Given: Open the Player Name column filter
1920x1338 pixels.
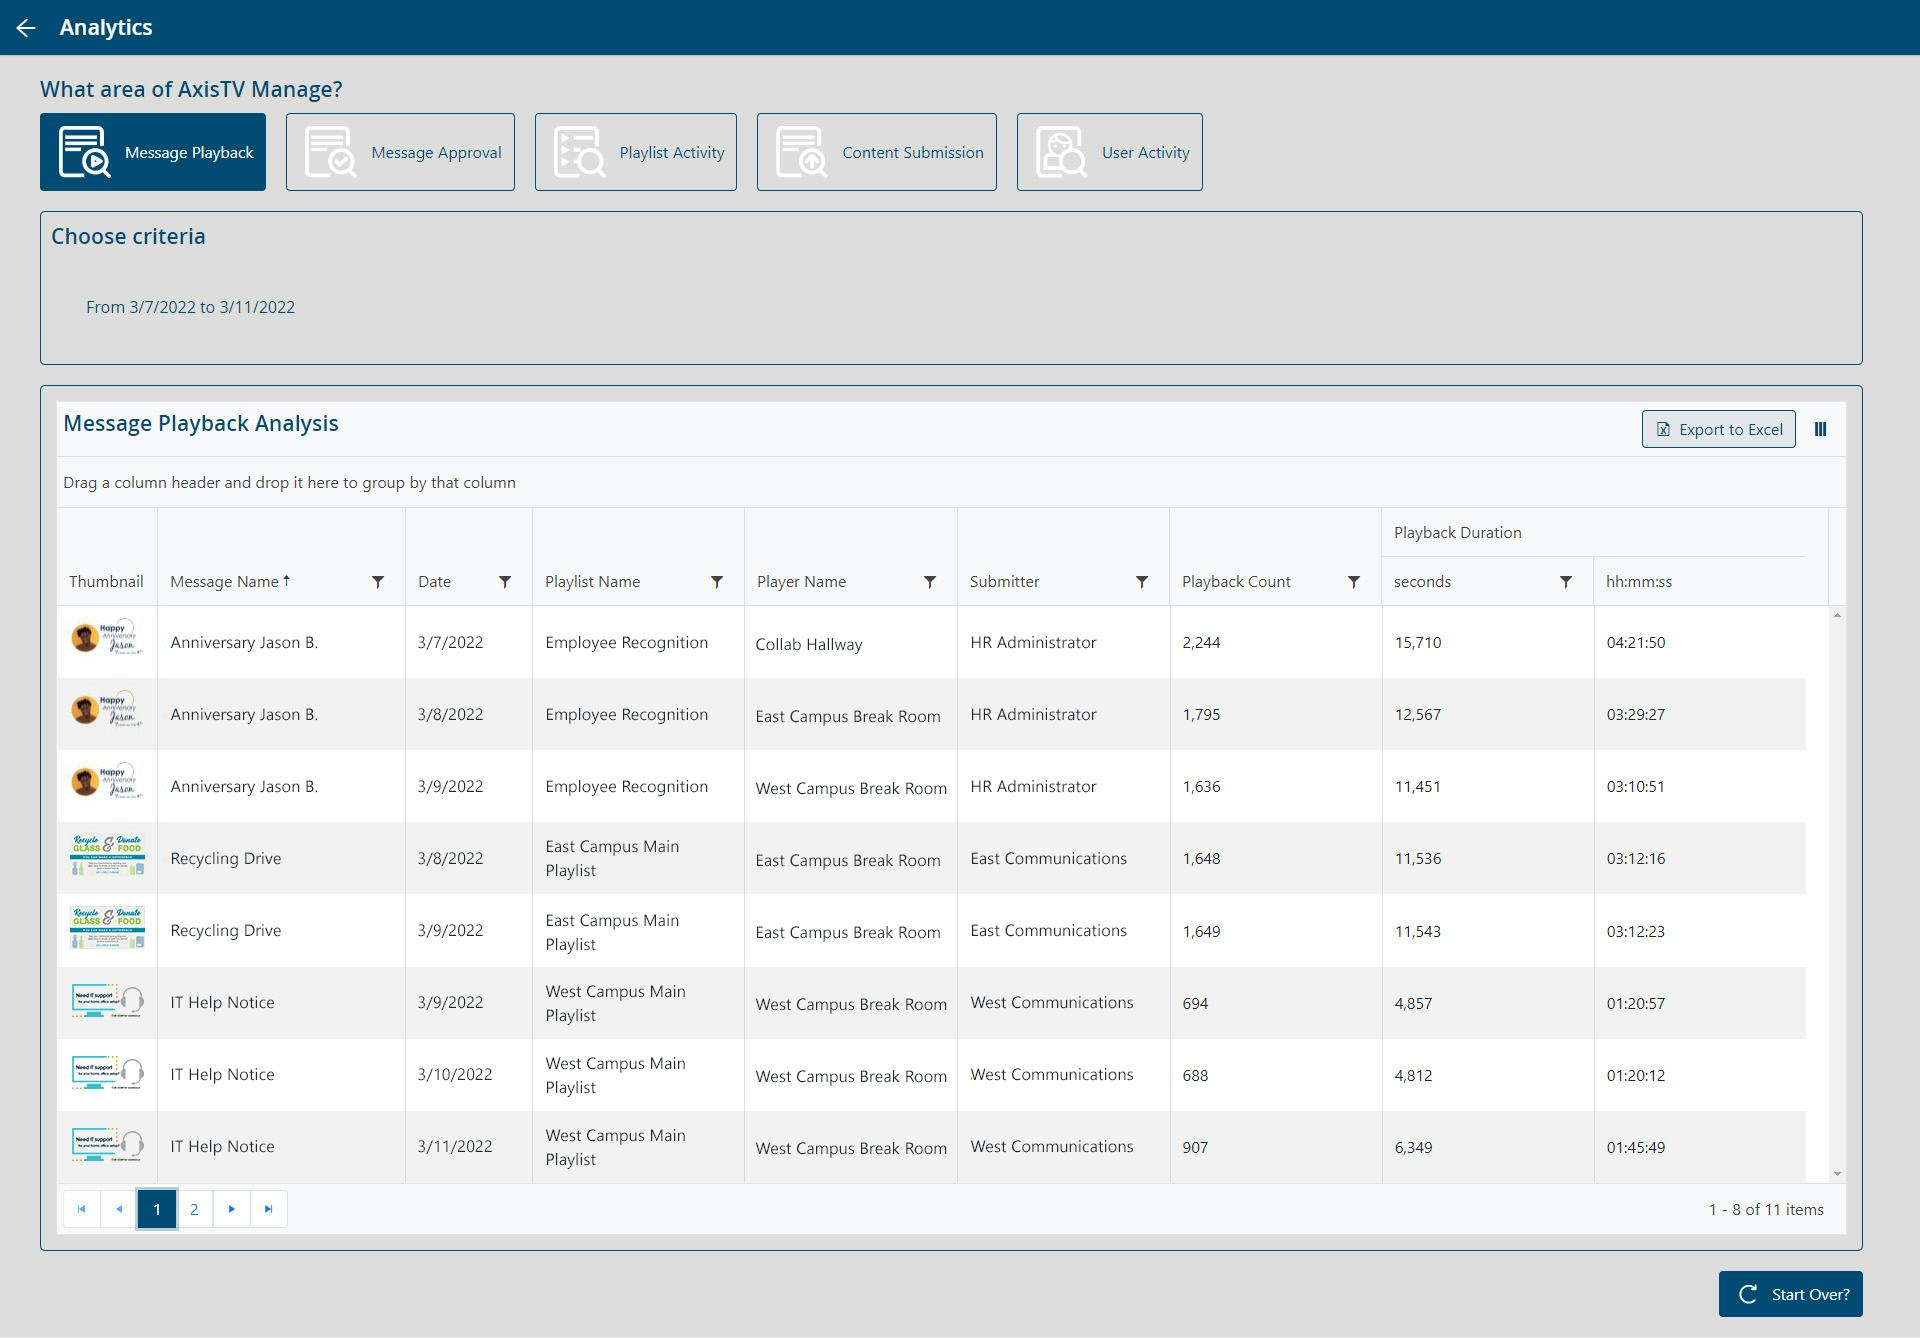Looking at the screenshot, I should click(930, 582).
